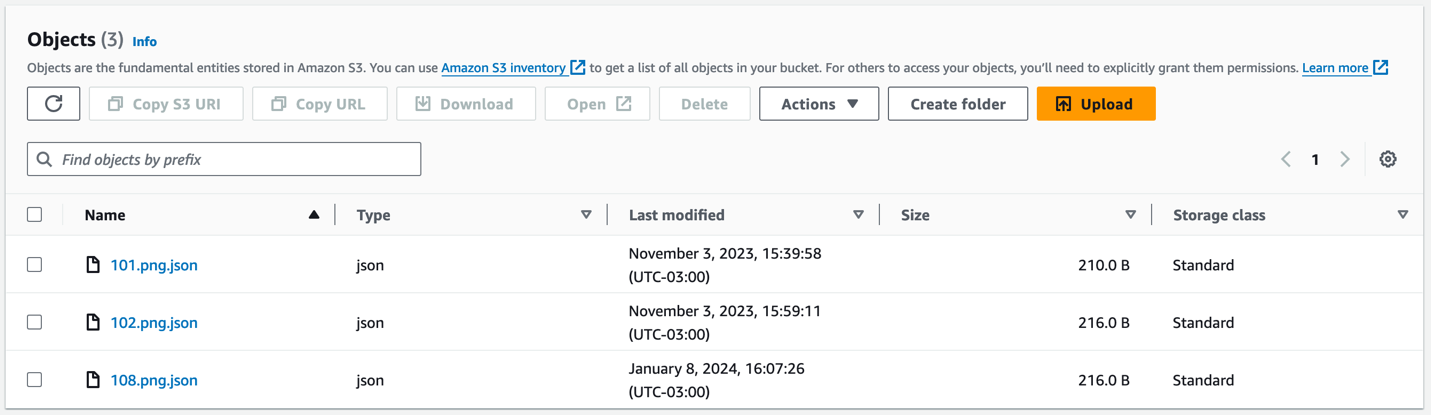Open the Amazon S3 inventory link
The width and height of the screenshot is (1431, 415).
click(504, 68)
